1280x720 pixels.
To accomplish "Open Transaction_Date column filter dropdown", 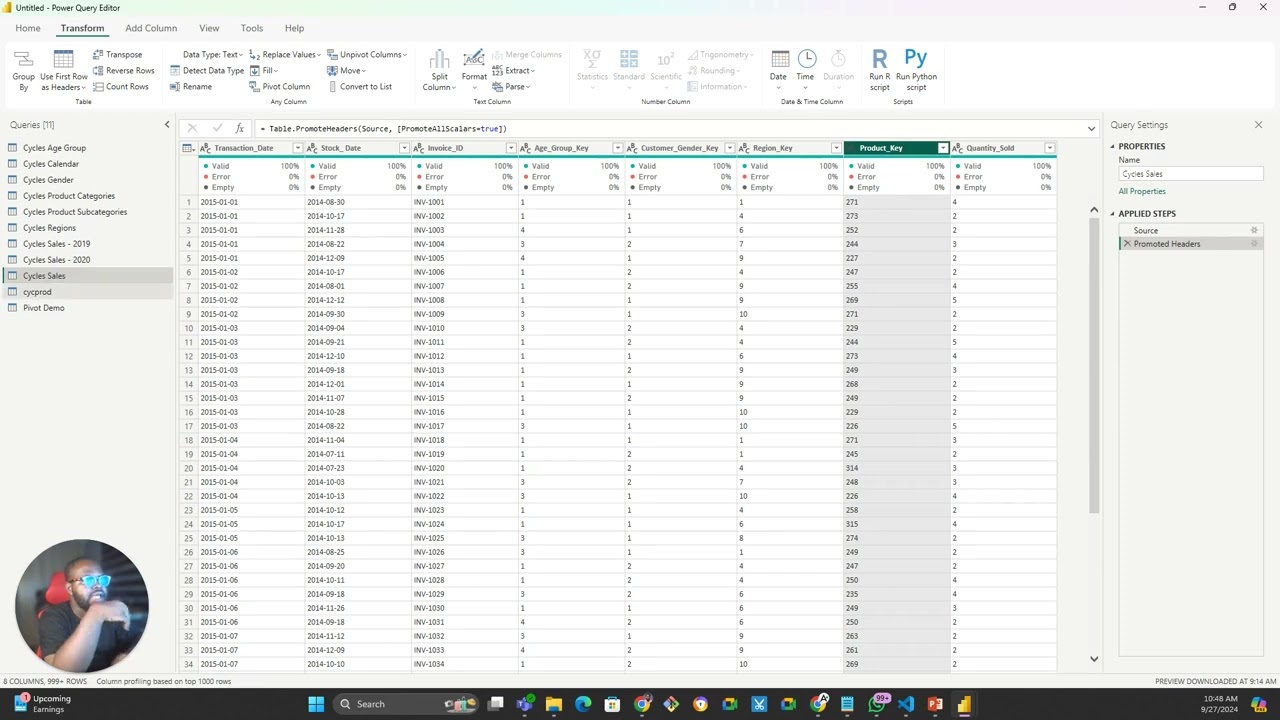I will tap(297, 148).
